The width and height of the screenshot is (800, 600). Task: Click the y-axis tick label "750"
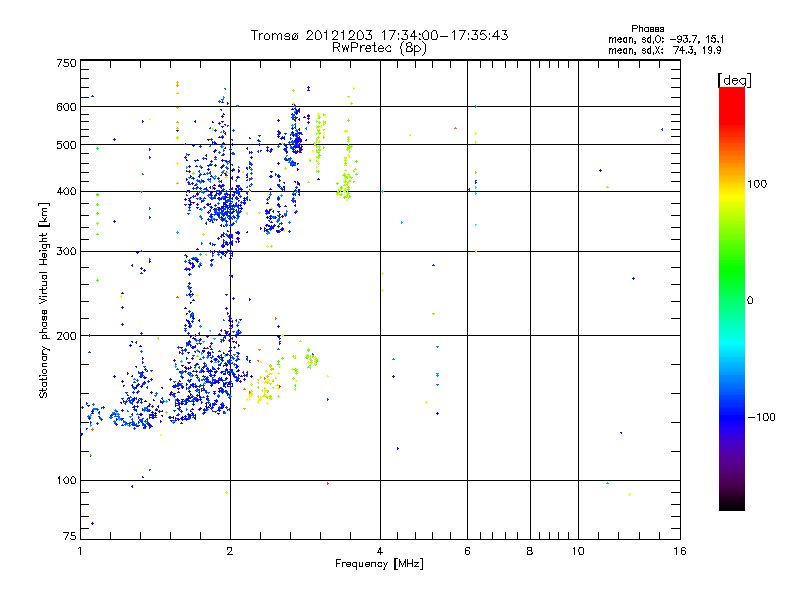[x=66, y=63]
